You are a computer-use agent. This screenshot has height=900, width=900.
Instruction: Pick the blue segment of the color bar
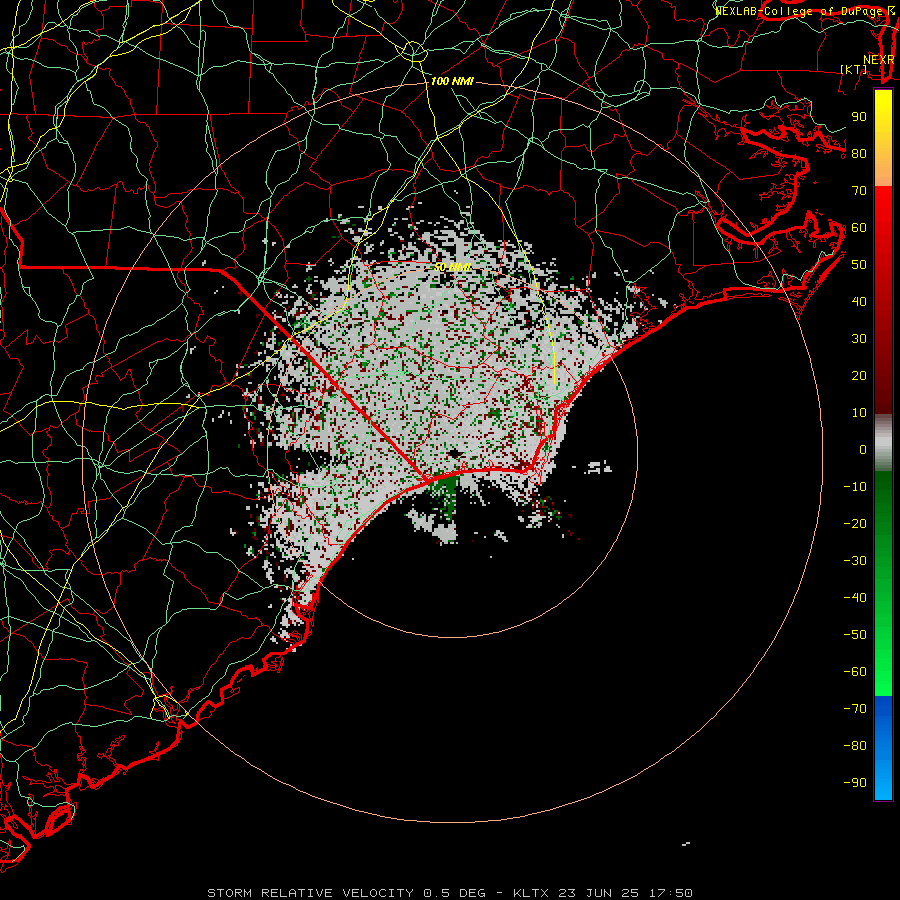click(883, 748)
